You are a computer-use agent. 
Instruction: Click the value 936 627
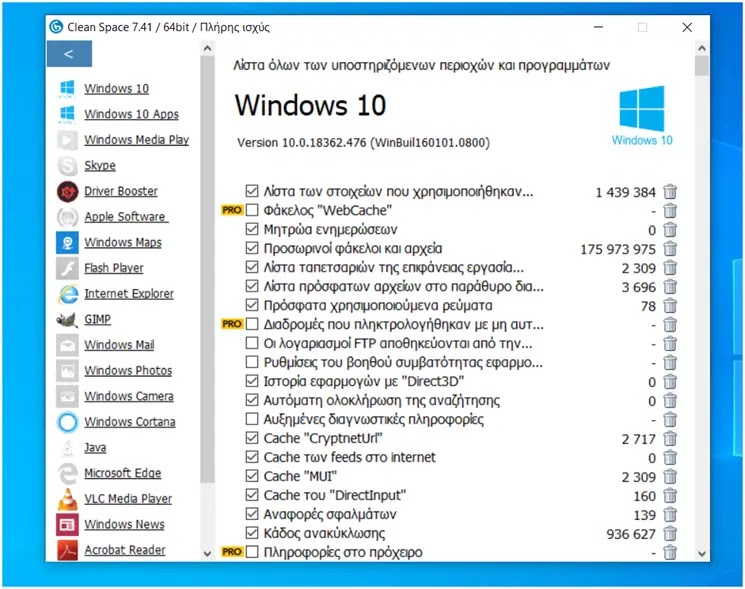click(631, 534)
